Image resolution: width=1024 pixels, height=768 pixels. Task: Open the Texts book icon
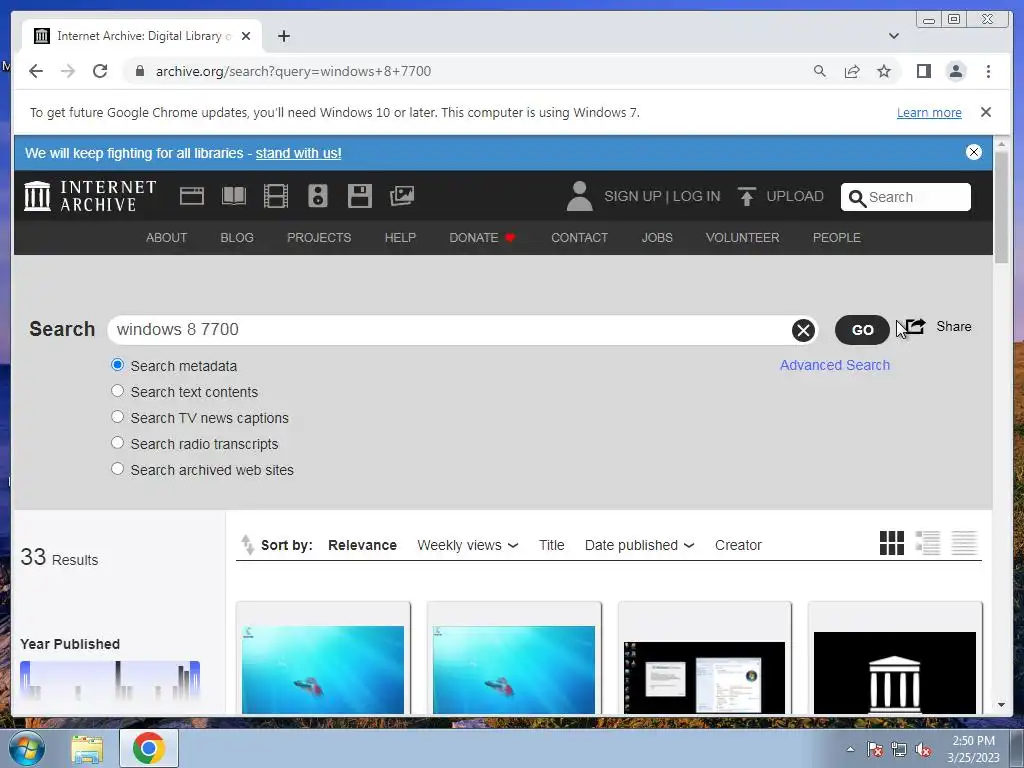234,196
